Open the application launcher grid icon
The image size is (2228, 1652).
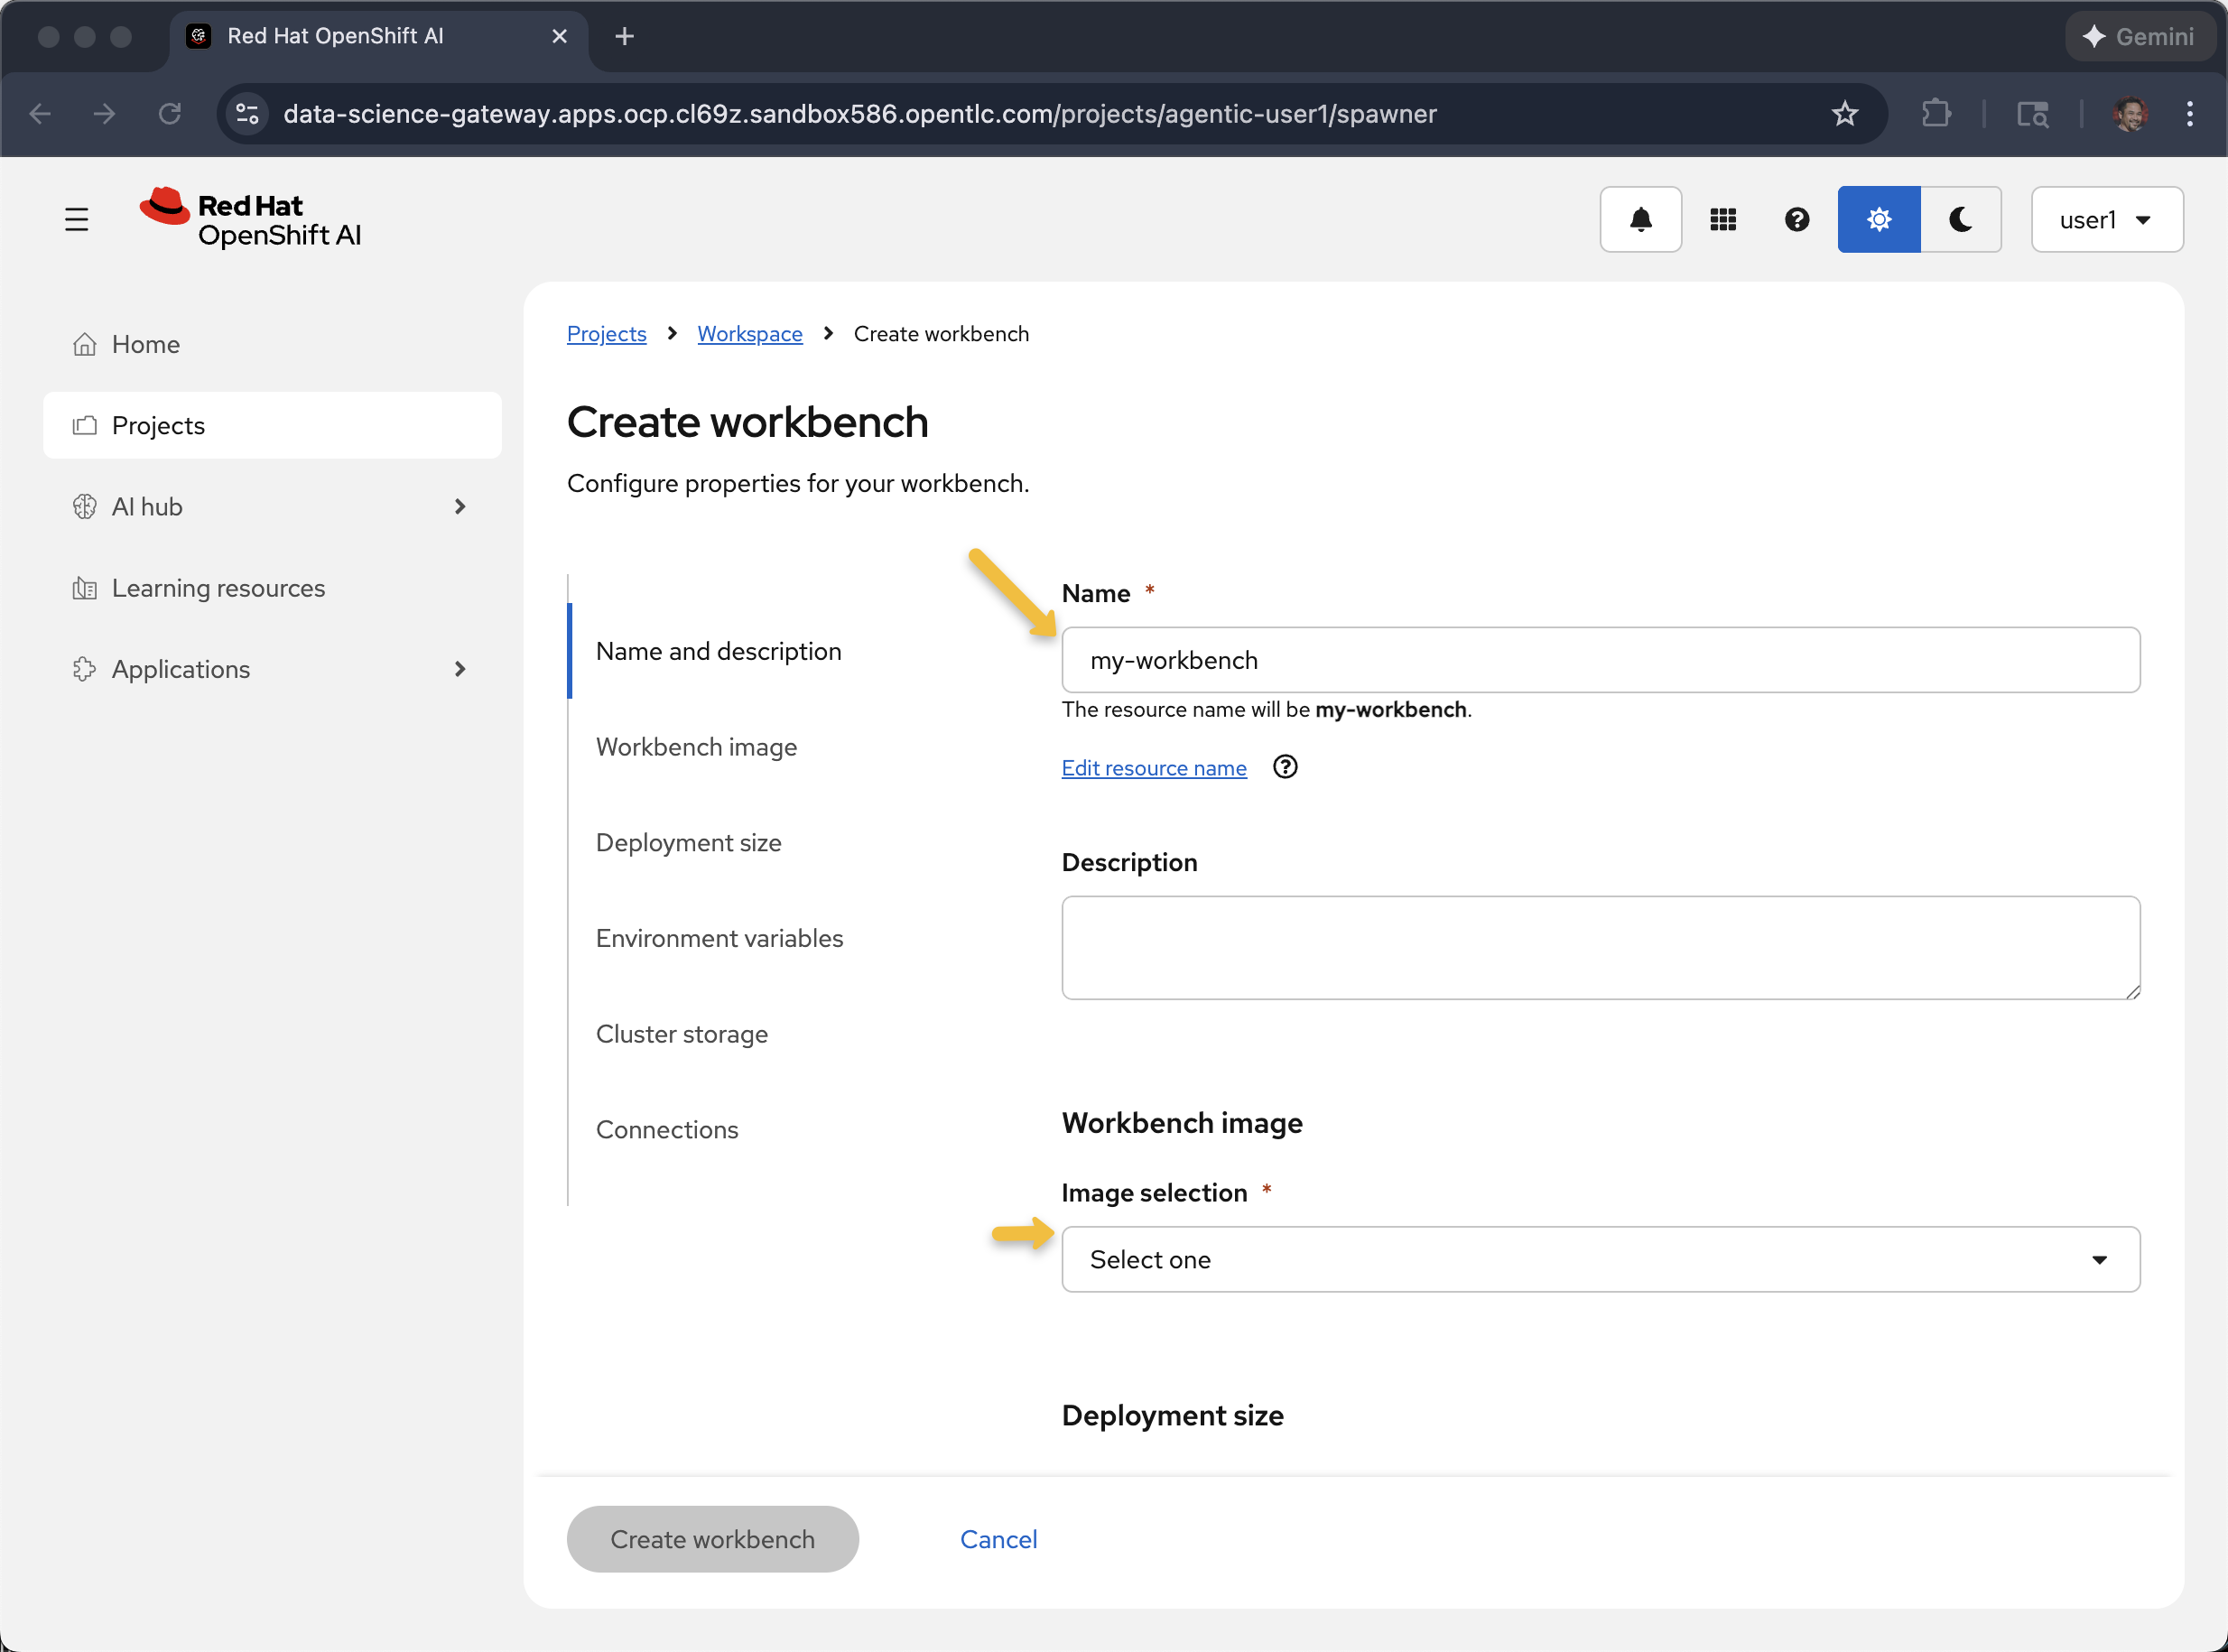pos(1722,219)
